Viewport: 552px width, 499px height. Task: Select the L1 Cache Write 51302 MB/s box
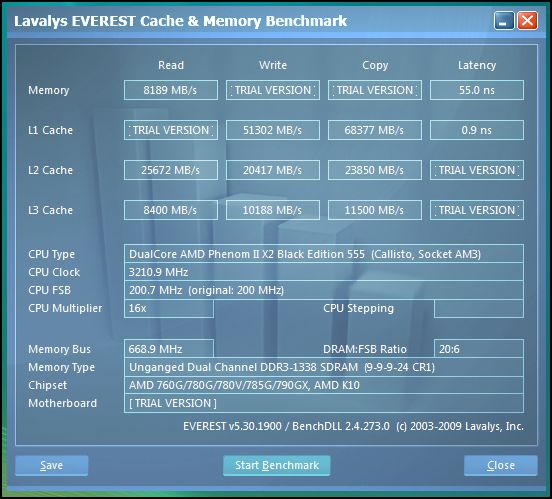click(273, 130)
